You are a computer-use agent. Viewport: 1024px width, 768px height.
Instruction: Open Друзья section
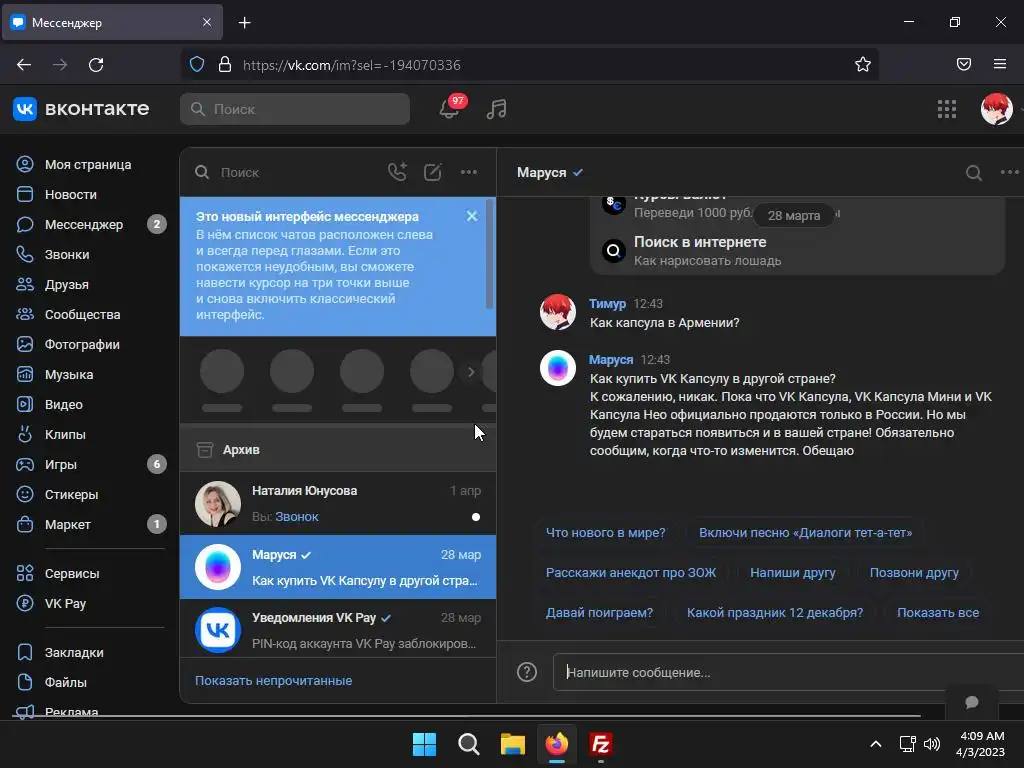67,285
